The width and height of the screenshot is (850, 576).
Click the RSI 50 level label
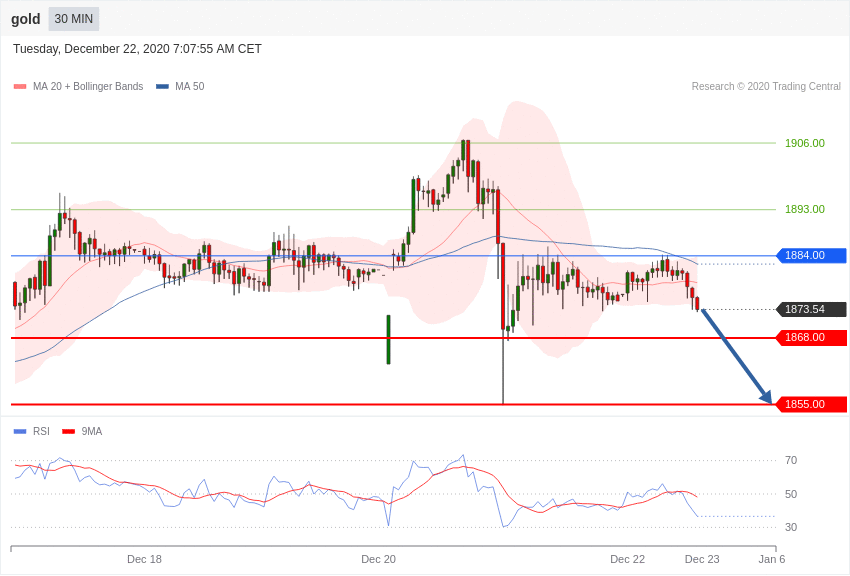tap(791, 494)
